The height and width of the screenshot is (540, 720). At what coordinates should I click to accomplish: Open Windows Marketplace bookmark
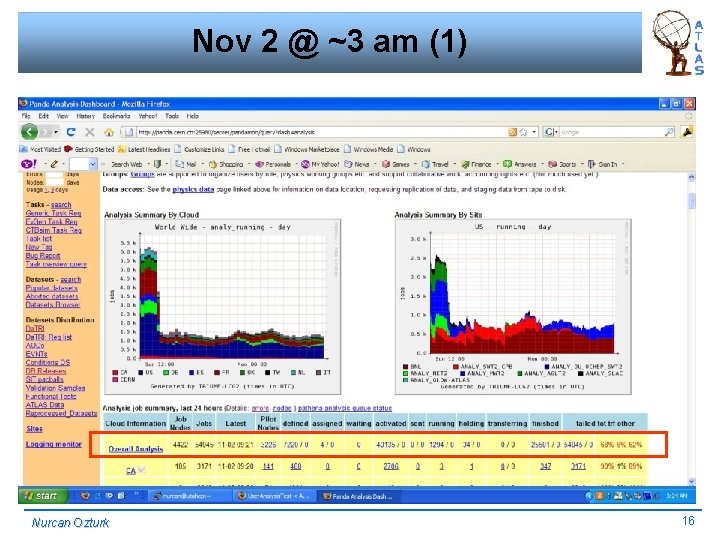pos(307,149)
